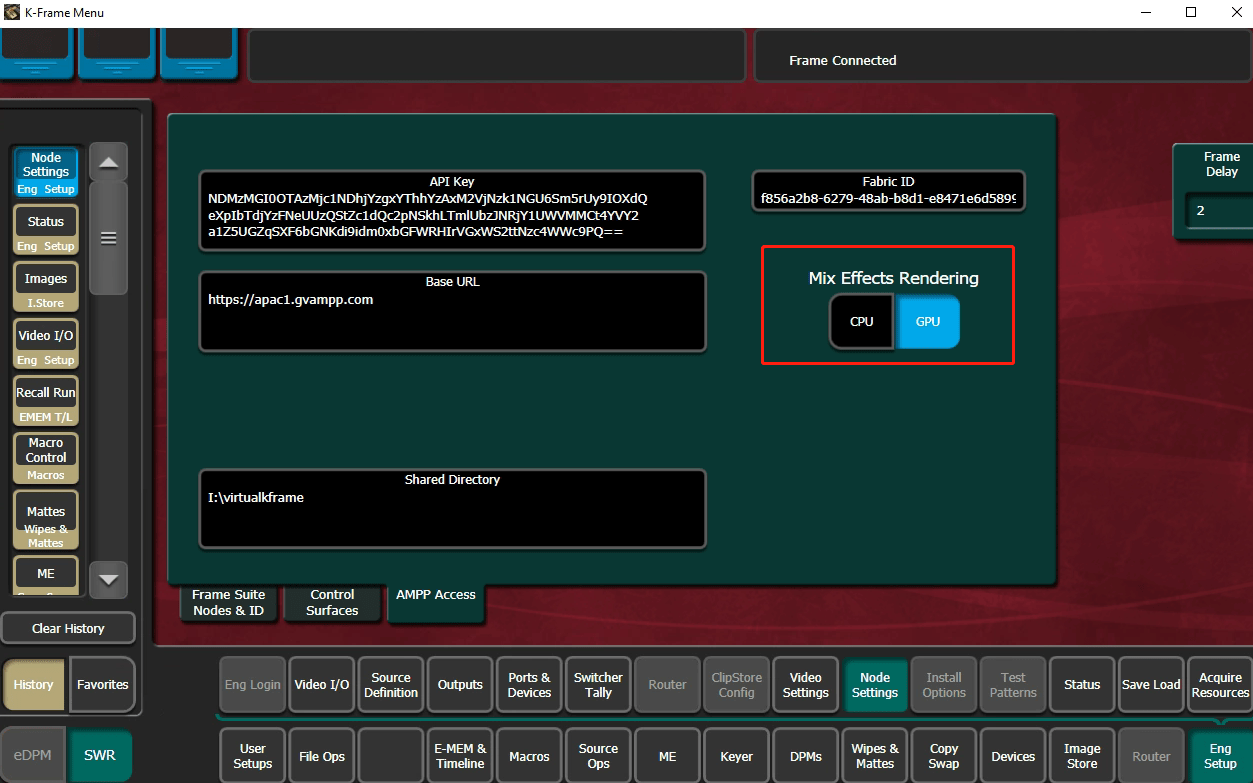Click the eDPM button
The width and height of the screenshot is (1253, 783).
click(33, 756)
